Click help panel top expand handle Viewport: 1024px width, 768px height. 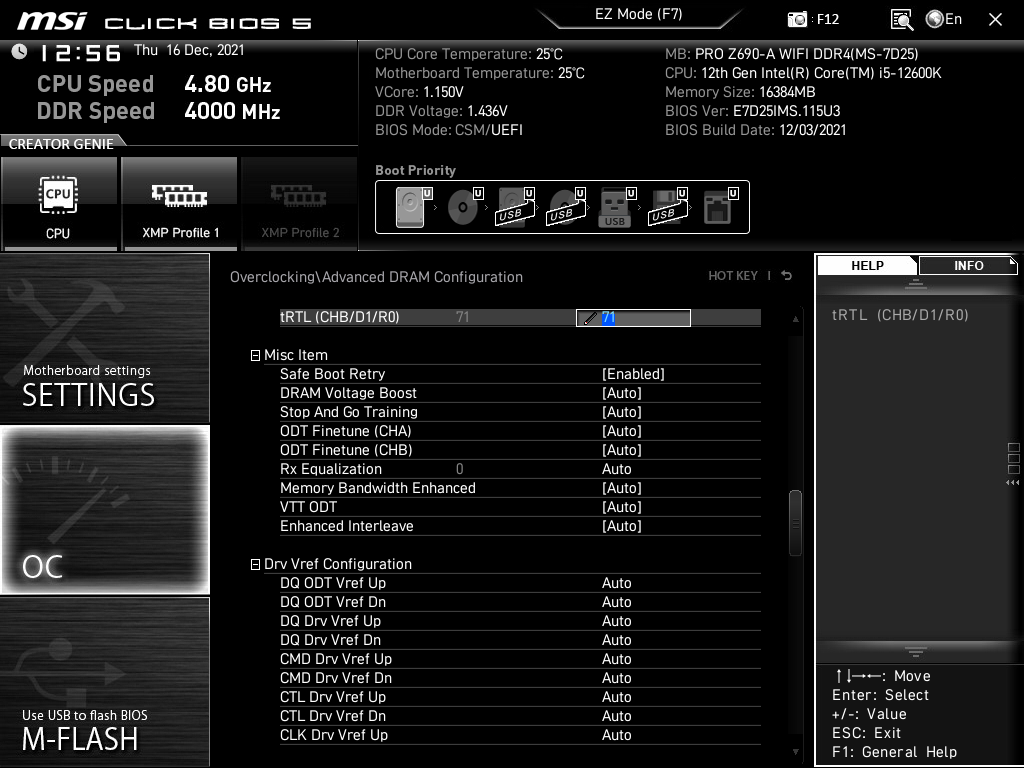(916, 283)
